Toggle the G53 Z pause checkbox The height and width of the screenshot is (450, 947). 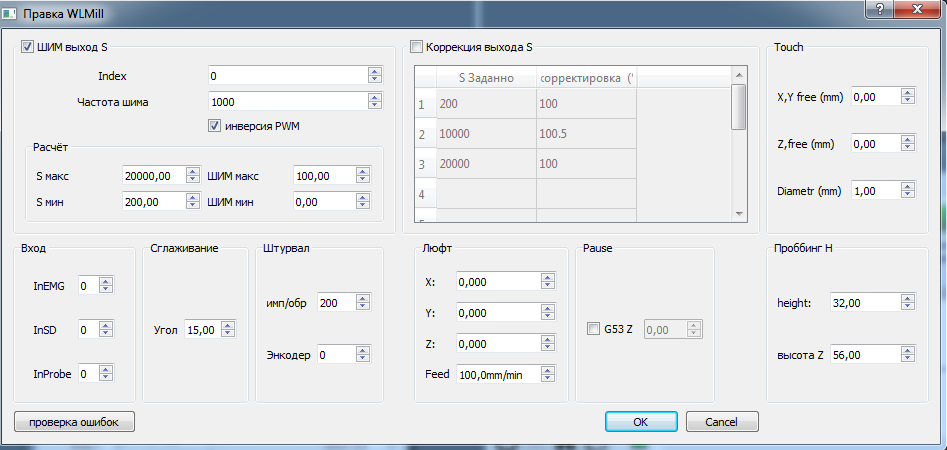pyautogui.click(x=594, y=329)
